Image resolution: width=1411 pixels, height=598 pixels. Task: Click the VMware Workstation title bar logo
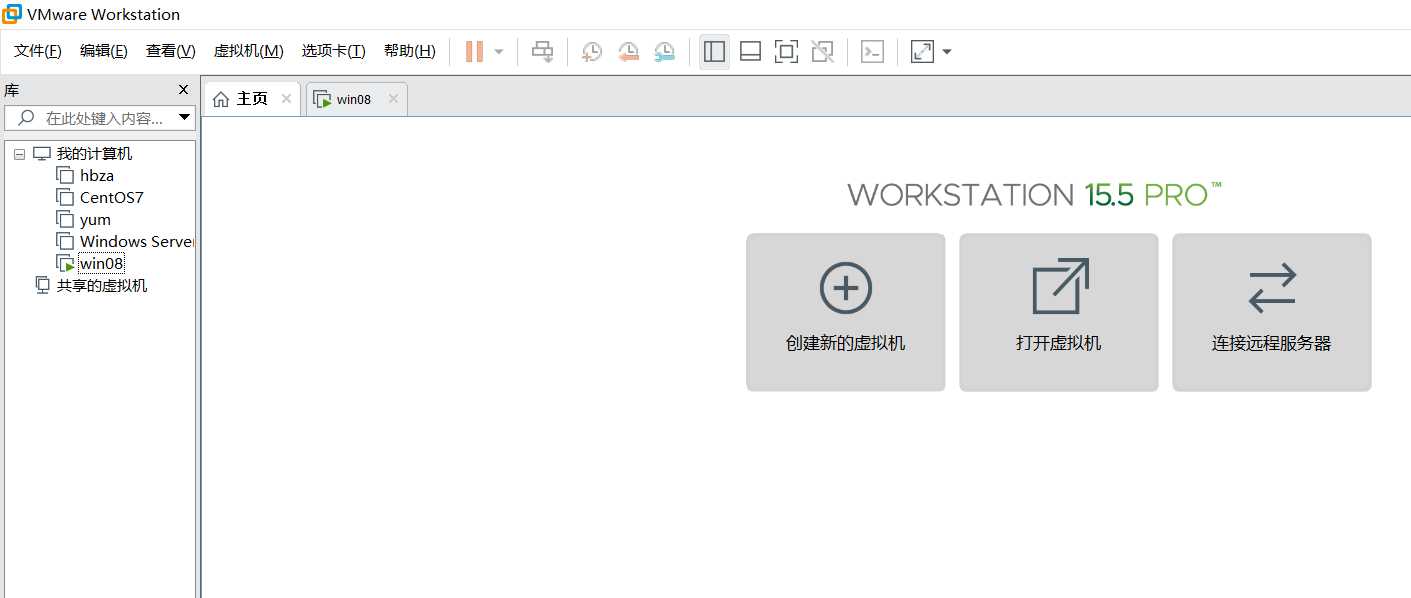(12, 14)
